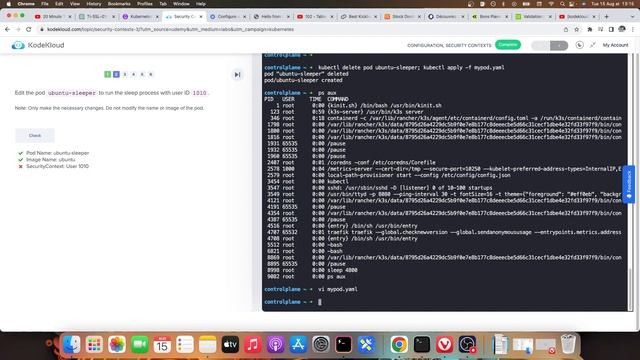
Task: Open the Profiles menu
Action: [x=144, y=4]
